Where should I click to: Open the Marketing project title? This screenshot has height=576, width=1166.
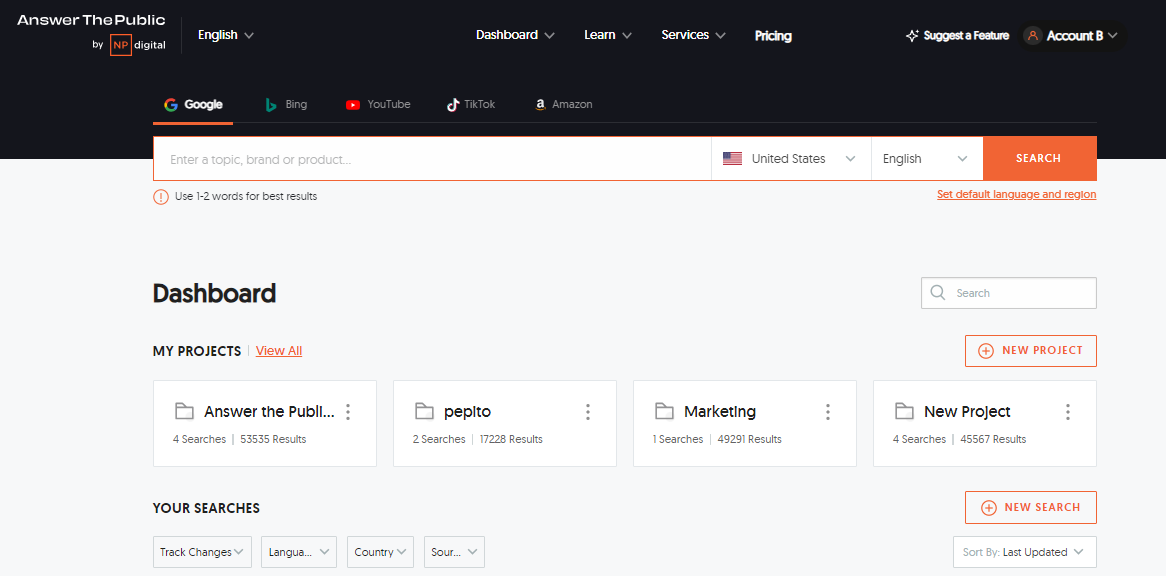(720, 412)
